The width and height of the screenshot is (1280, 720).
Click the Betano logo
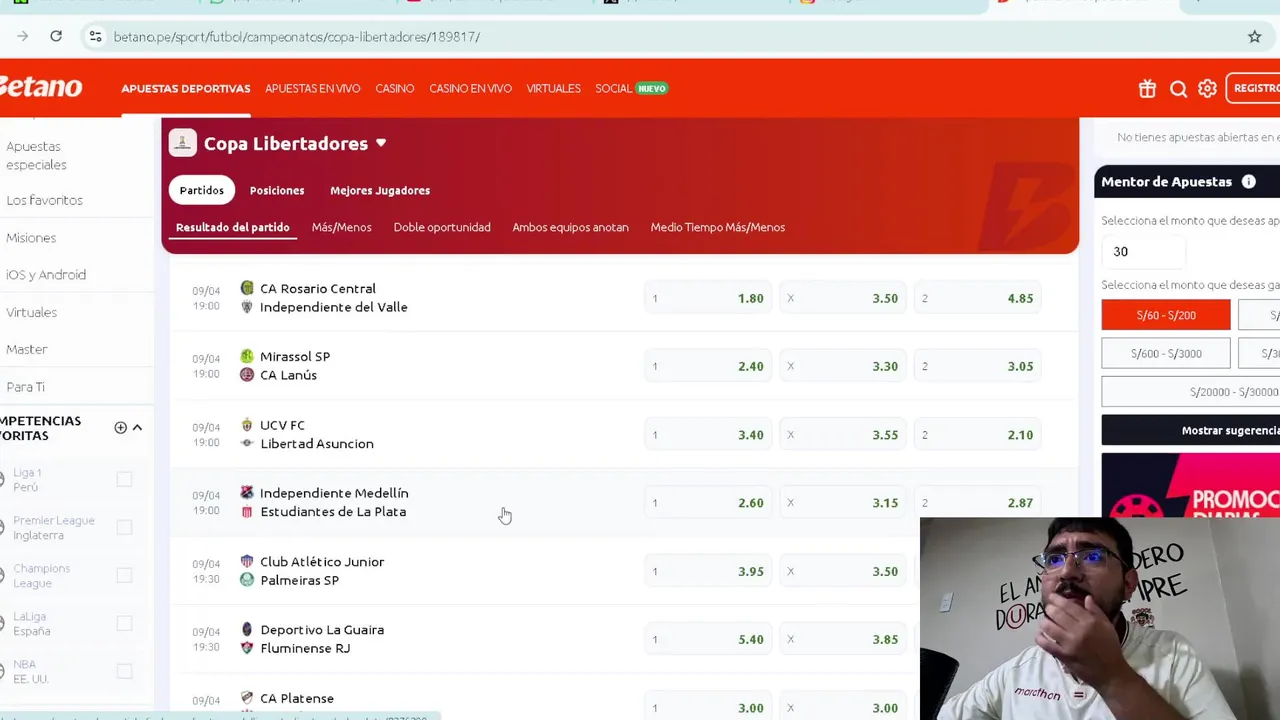pyautogui.click(x=40, y=87)
